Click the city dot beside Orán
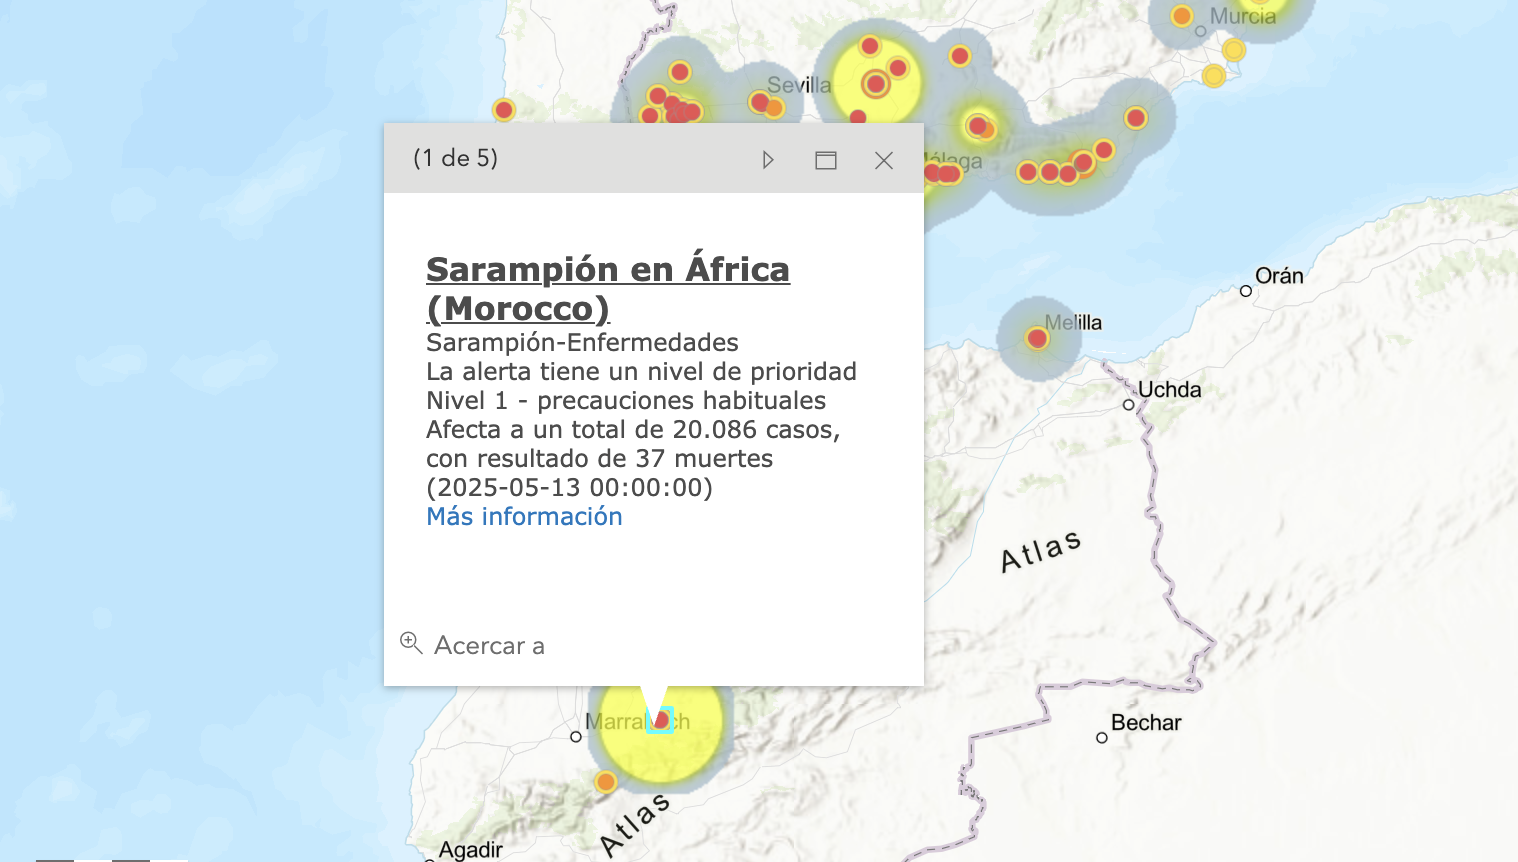The image size is (1518, 862). tap(1245, 291)
